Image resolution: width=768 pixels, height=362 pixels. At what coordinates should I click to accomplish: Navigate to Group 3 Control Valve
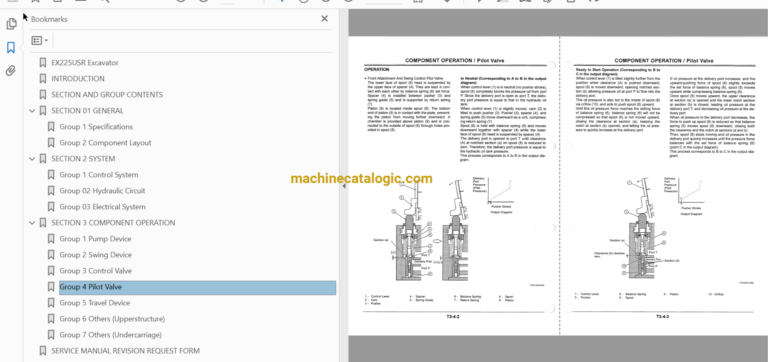coord(96,271)
